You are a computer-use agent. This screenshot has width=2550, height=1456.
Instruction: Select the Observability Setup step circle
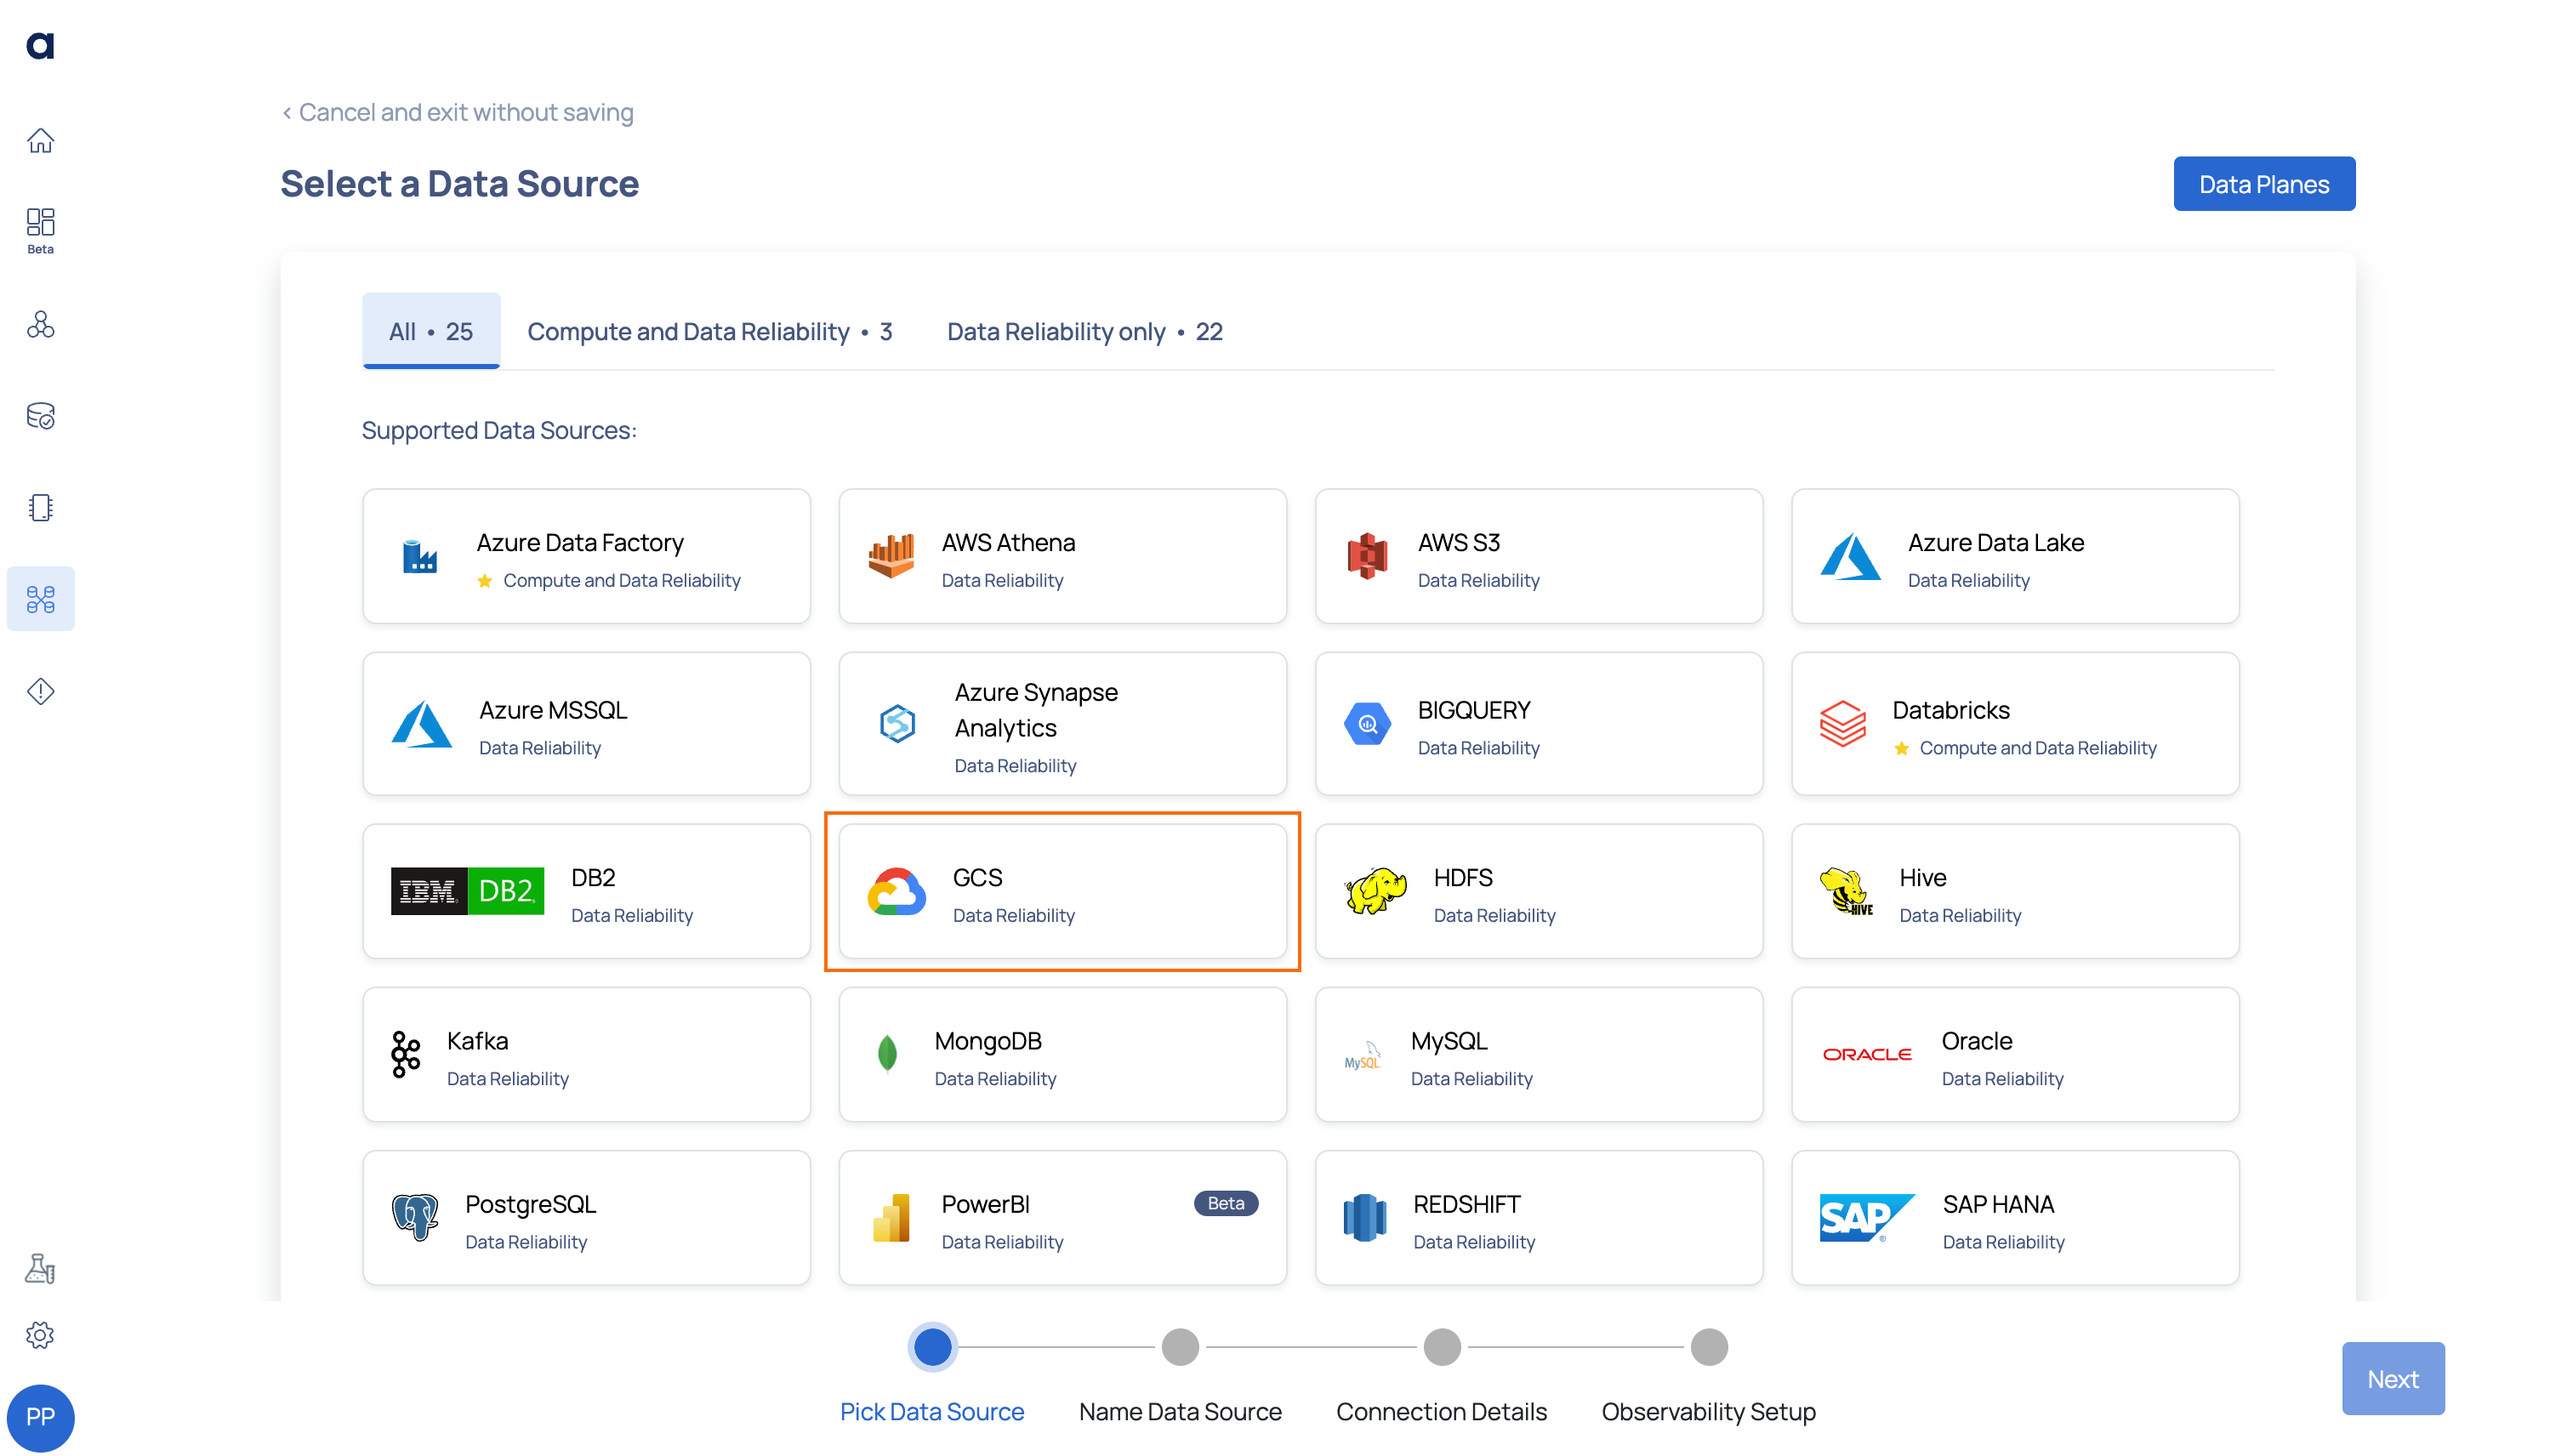(x=1709, y=1346)
